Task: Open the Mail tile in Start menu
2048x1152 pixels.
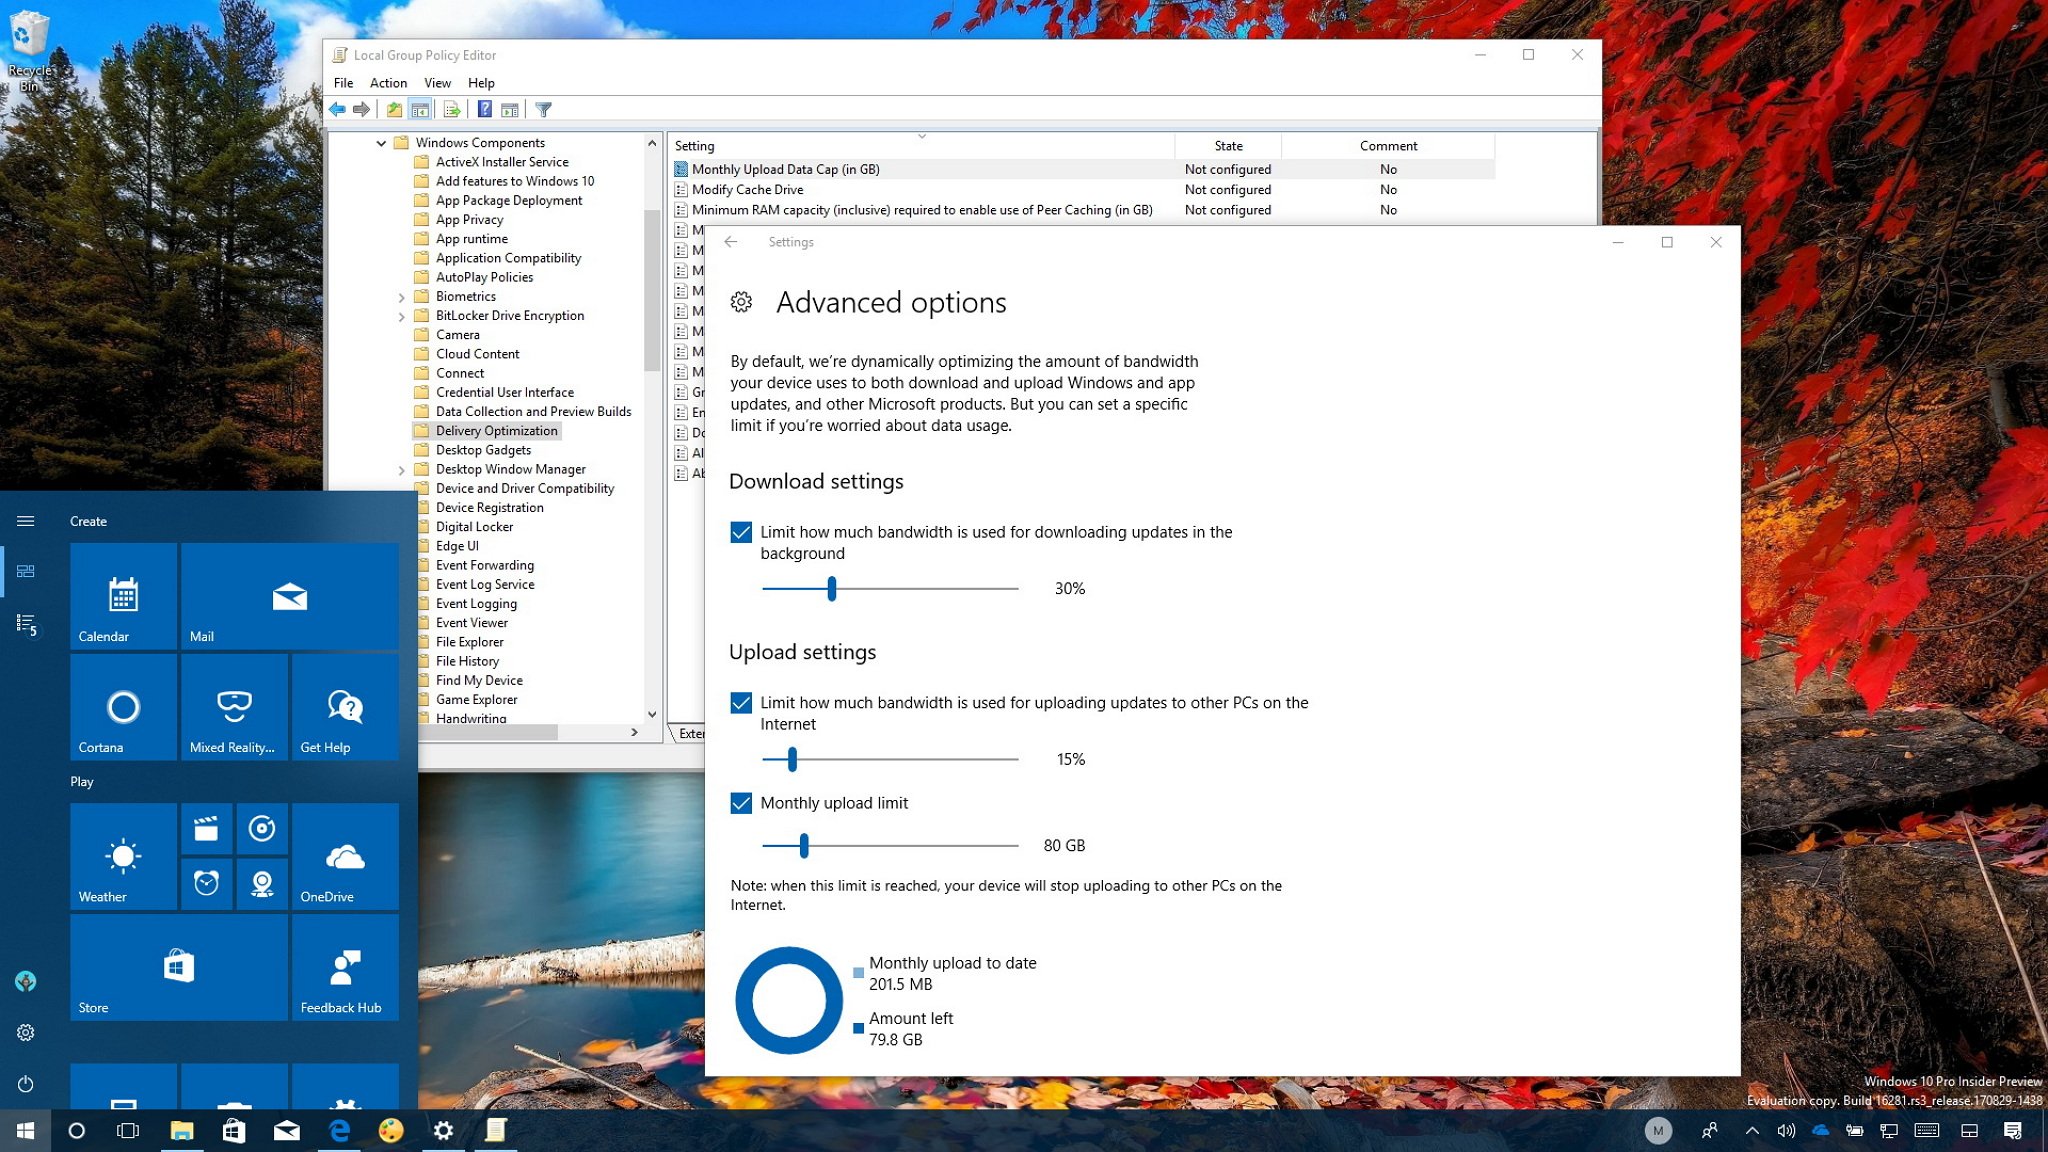Action: pyautogui.click(x=289, y=597)
